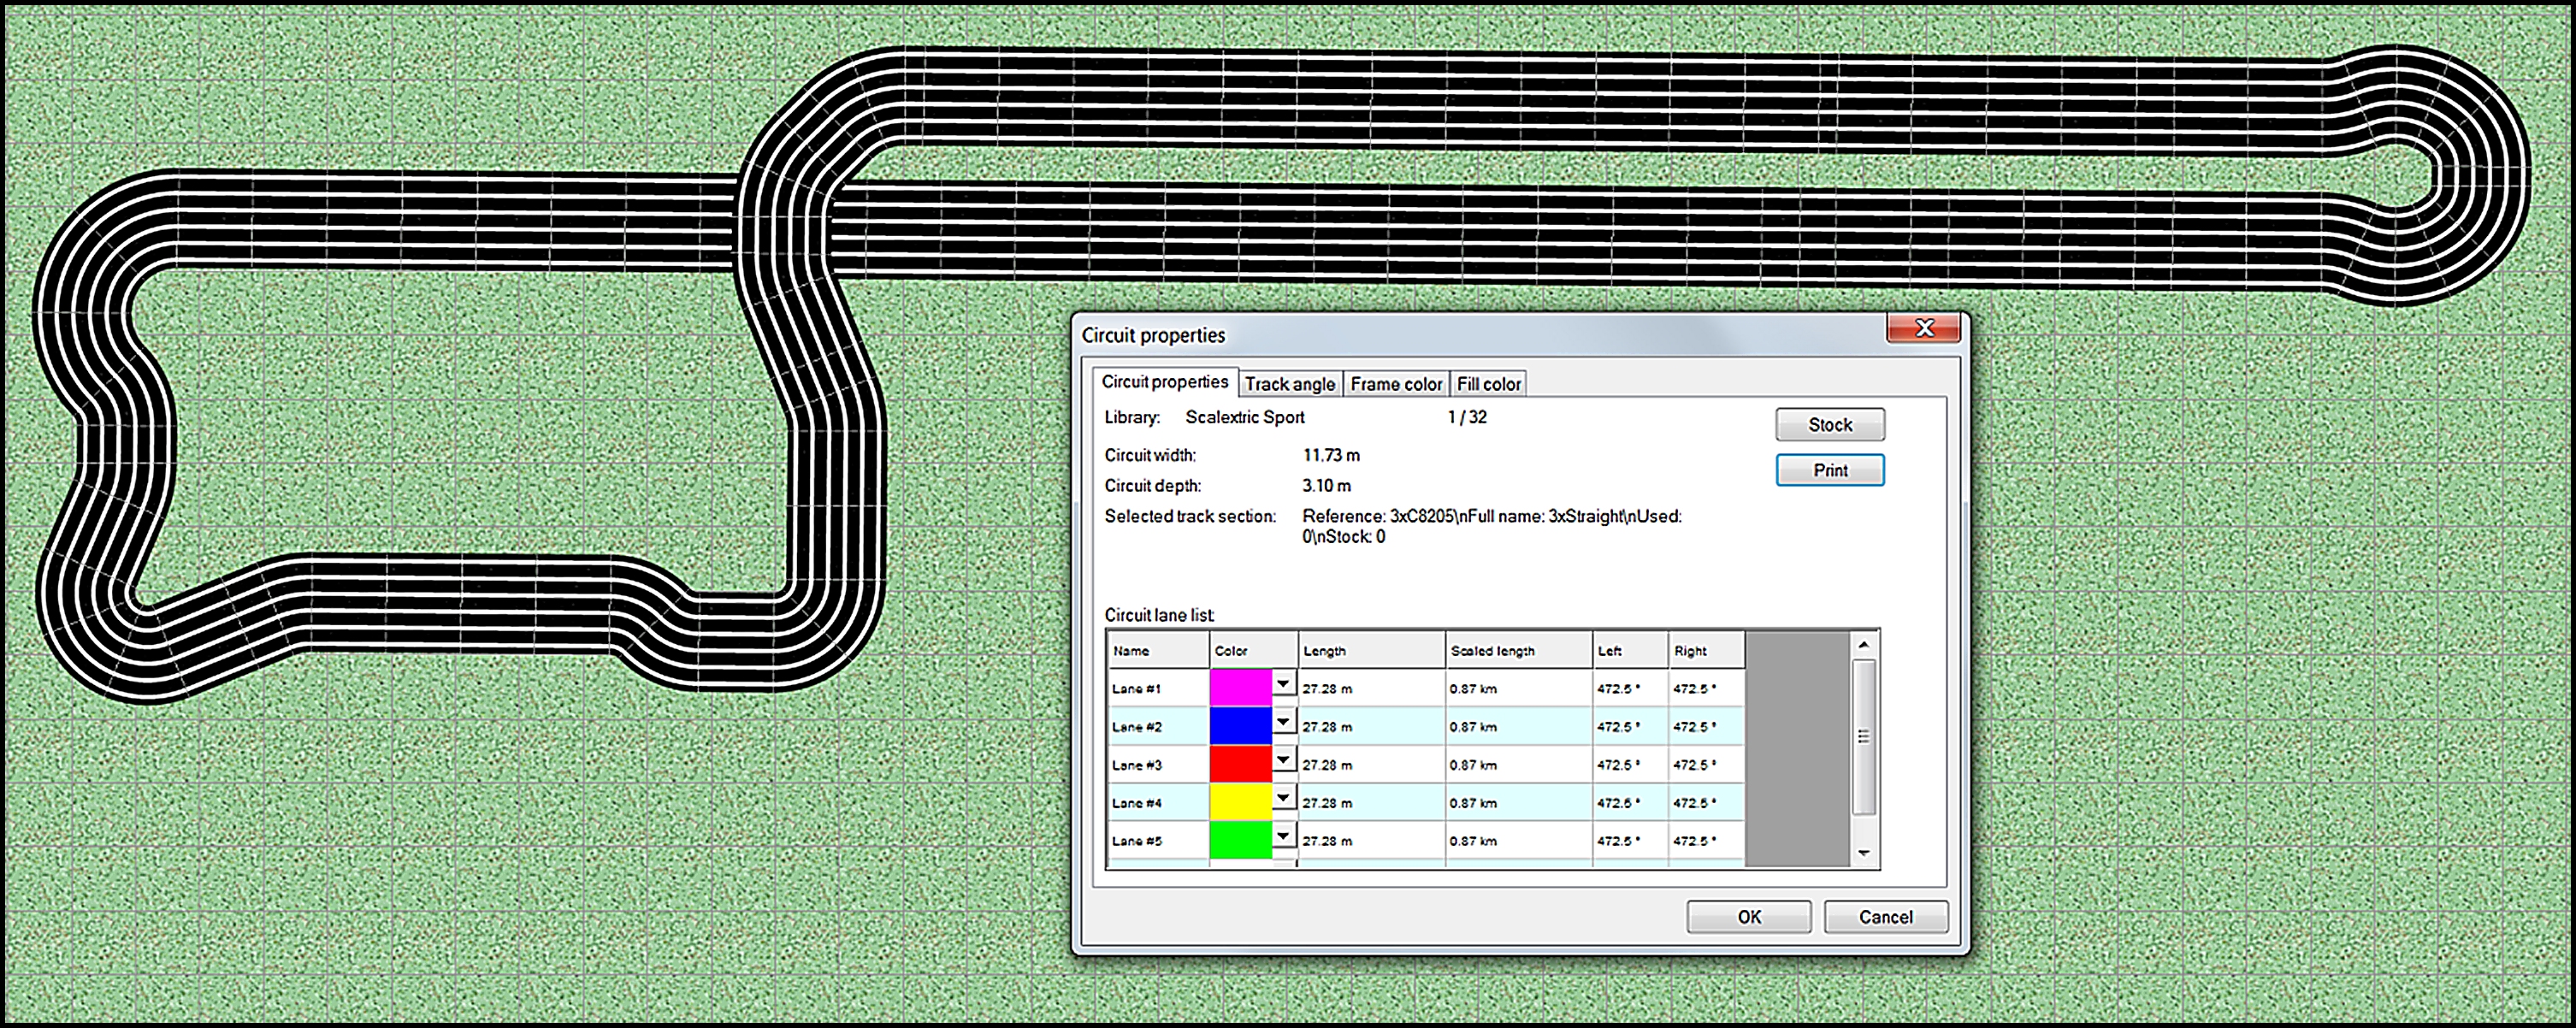Expand Lane #5 color dropdown arrow

[x=1283, y=836]
